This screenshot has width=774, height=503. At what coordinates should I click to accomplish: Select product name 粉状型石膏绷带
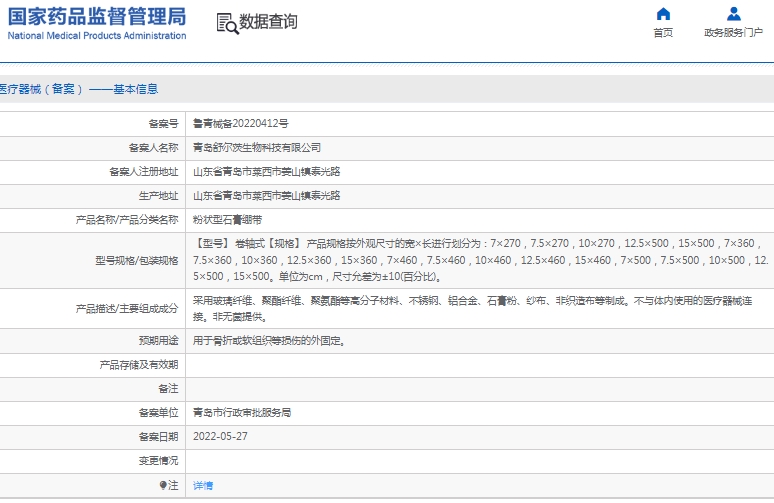coord(228,220)
